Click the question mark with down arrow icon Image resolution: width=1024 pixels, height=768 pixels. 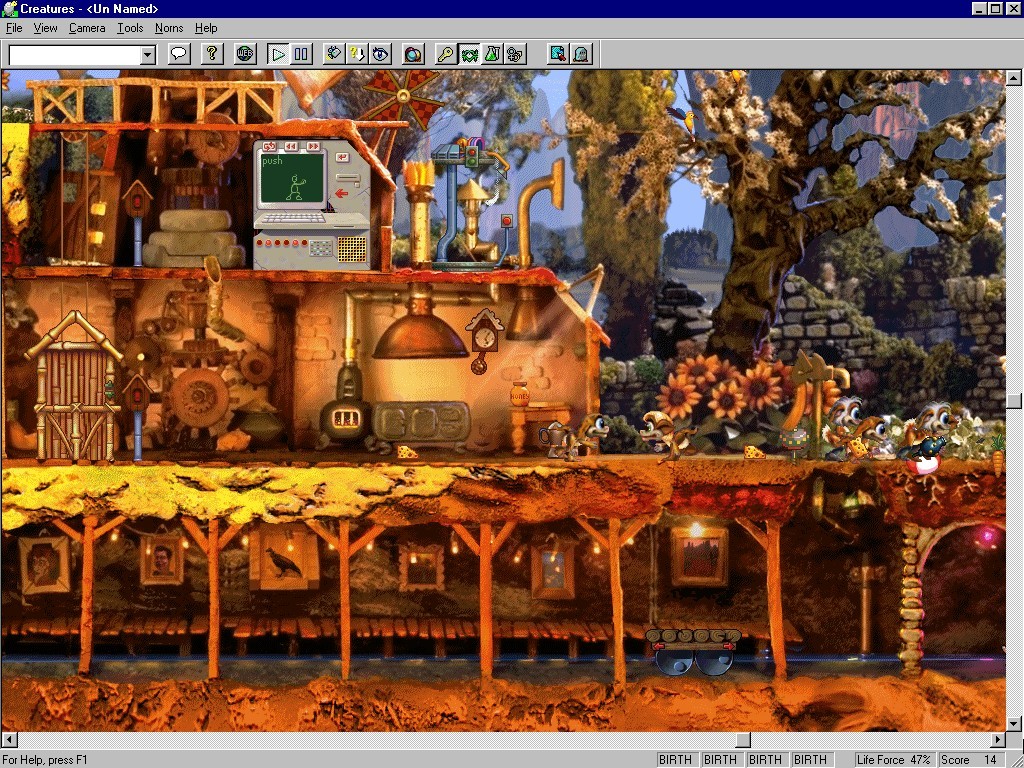[357, 54]
